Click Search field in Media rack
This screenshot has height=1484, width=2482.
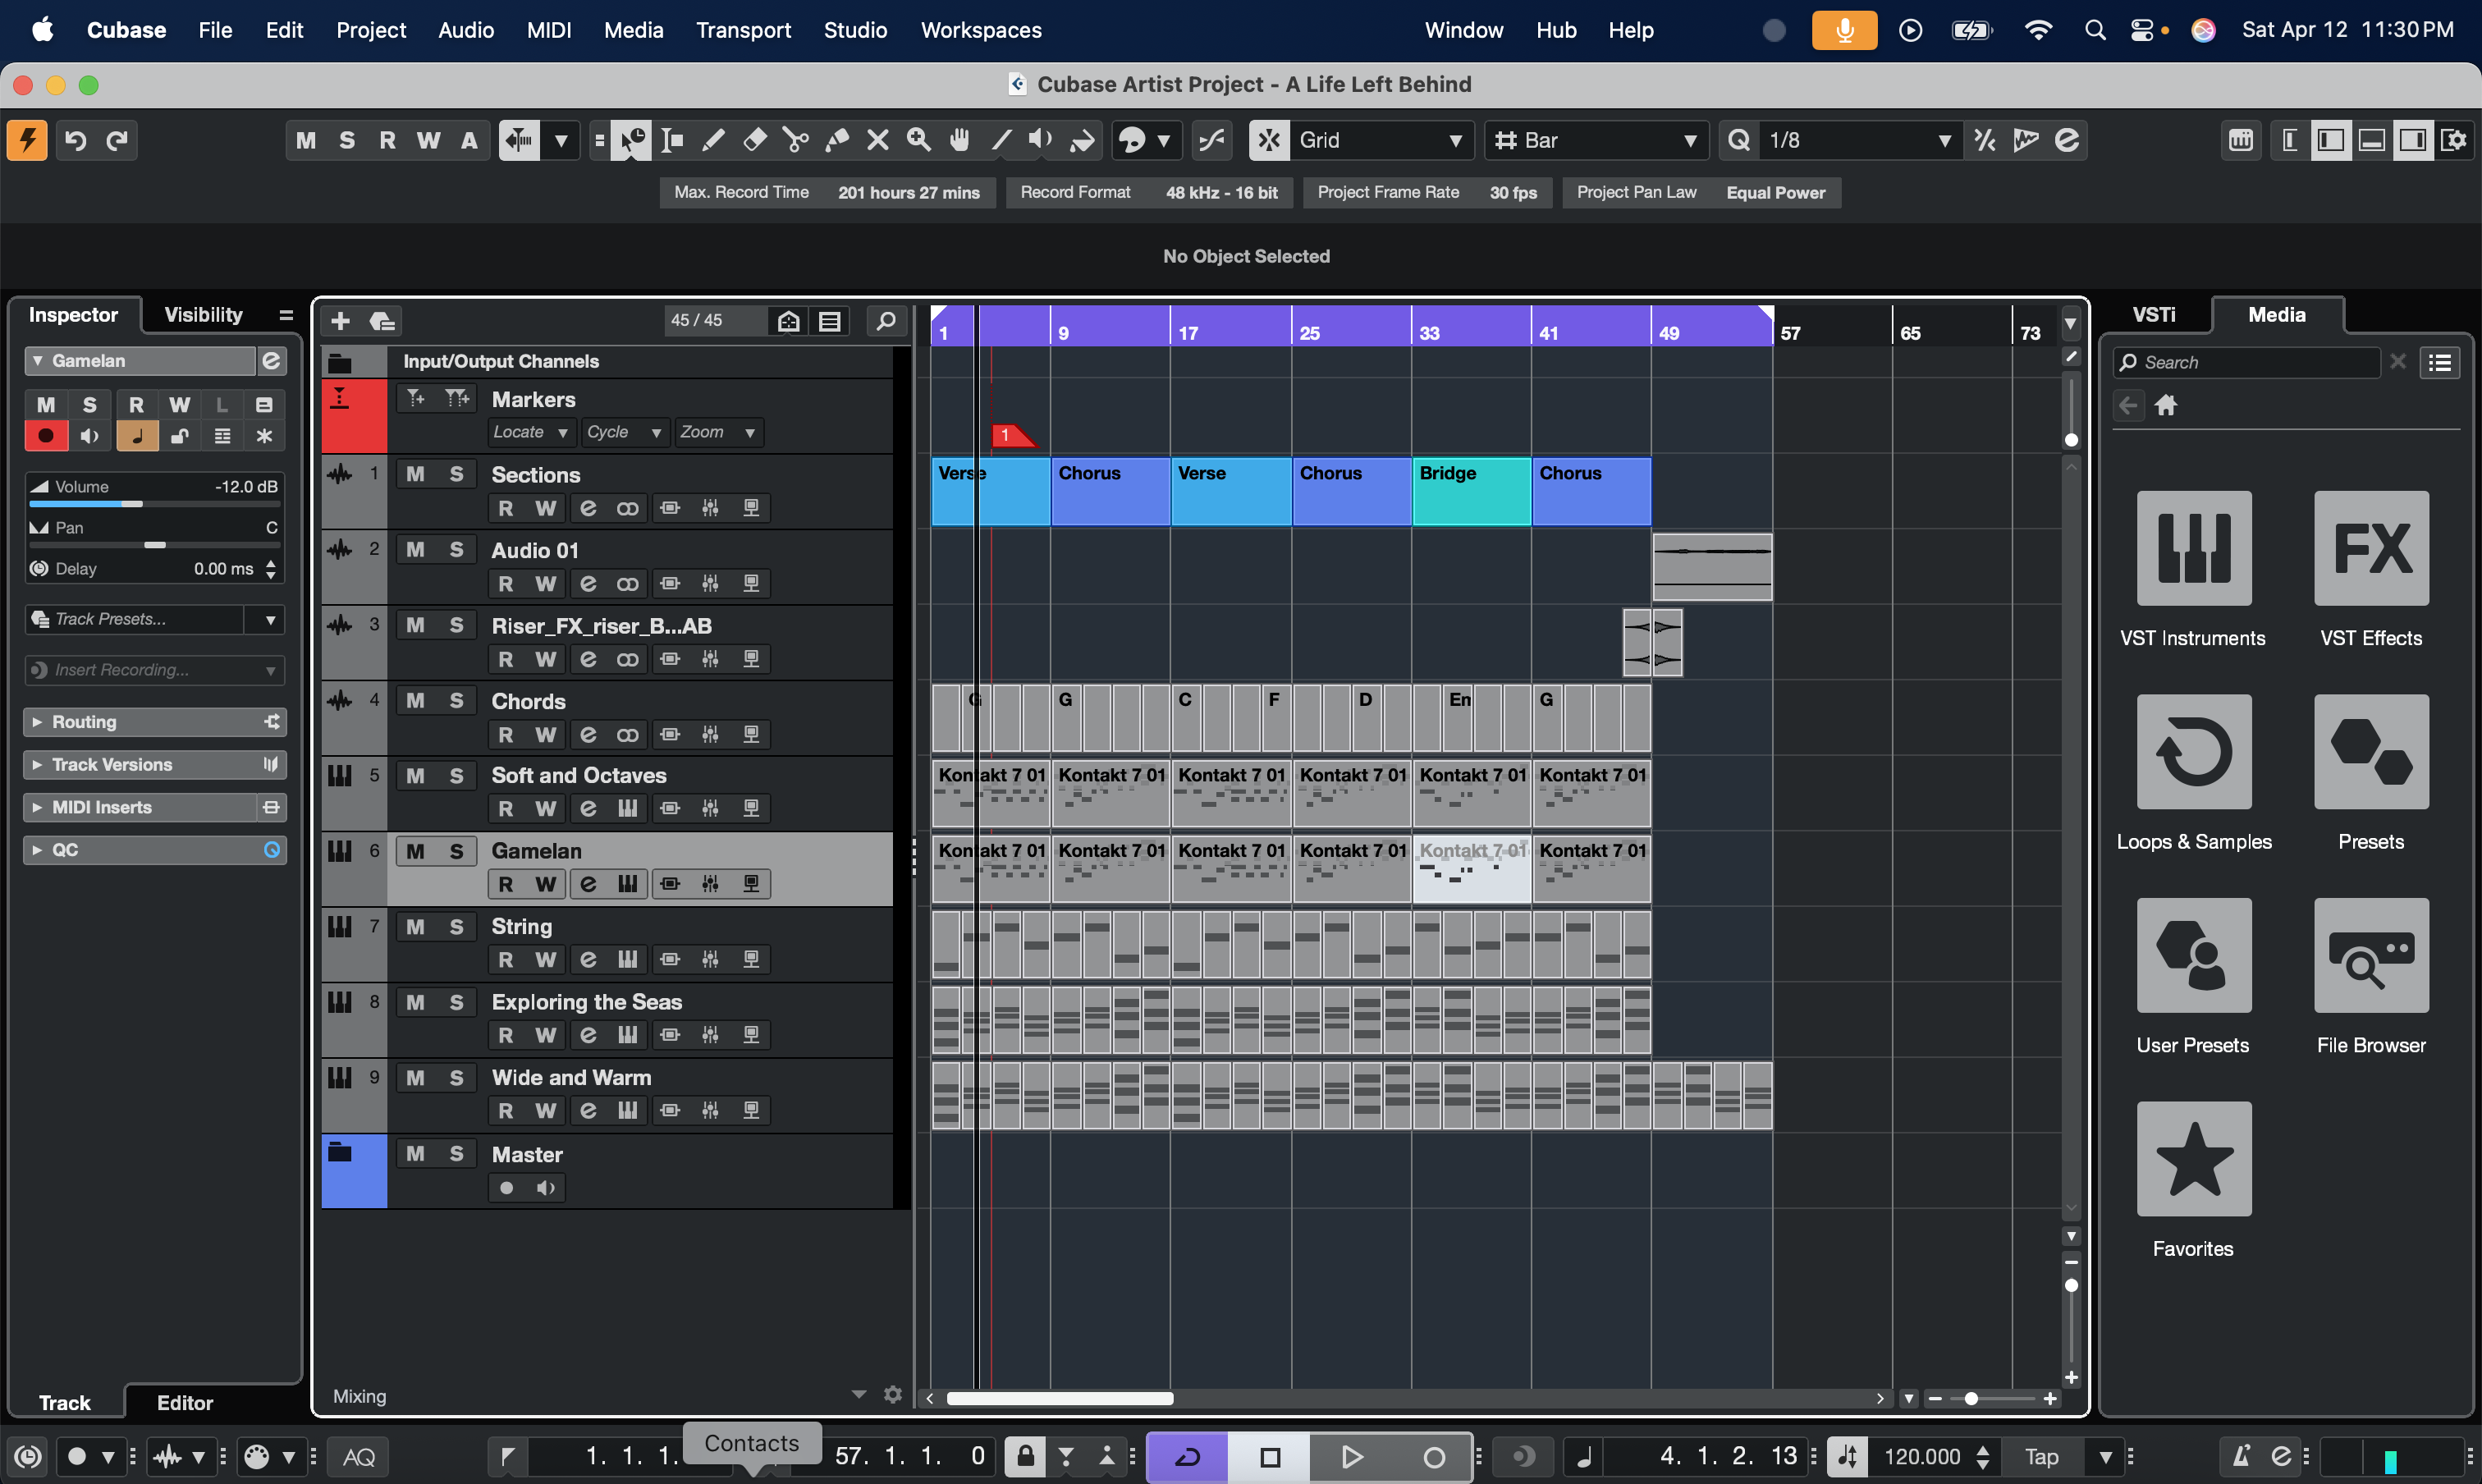[2246, 362]
